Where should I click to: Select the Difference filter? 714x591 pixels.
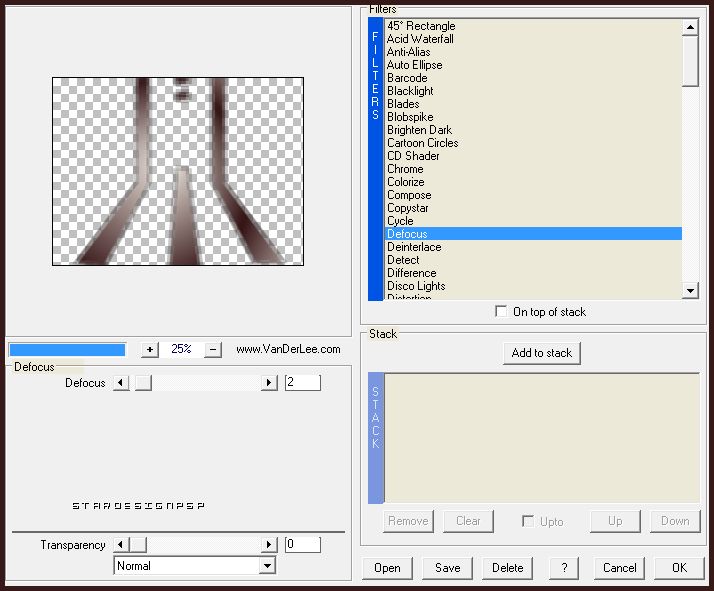pos(533,273)
